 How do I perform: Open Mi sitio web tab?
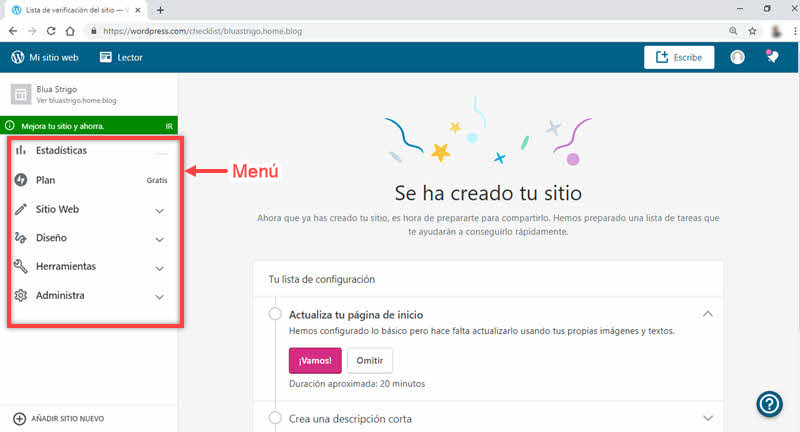(x=44, y=57)
